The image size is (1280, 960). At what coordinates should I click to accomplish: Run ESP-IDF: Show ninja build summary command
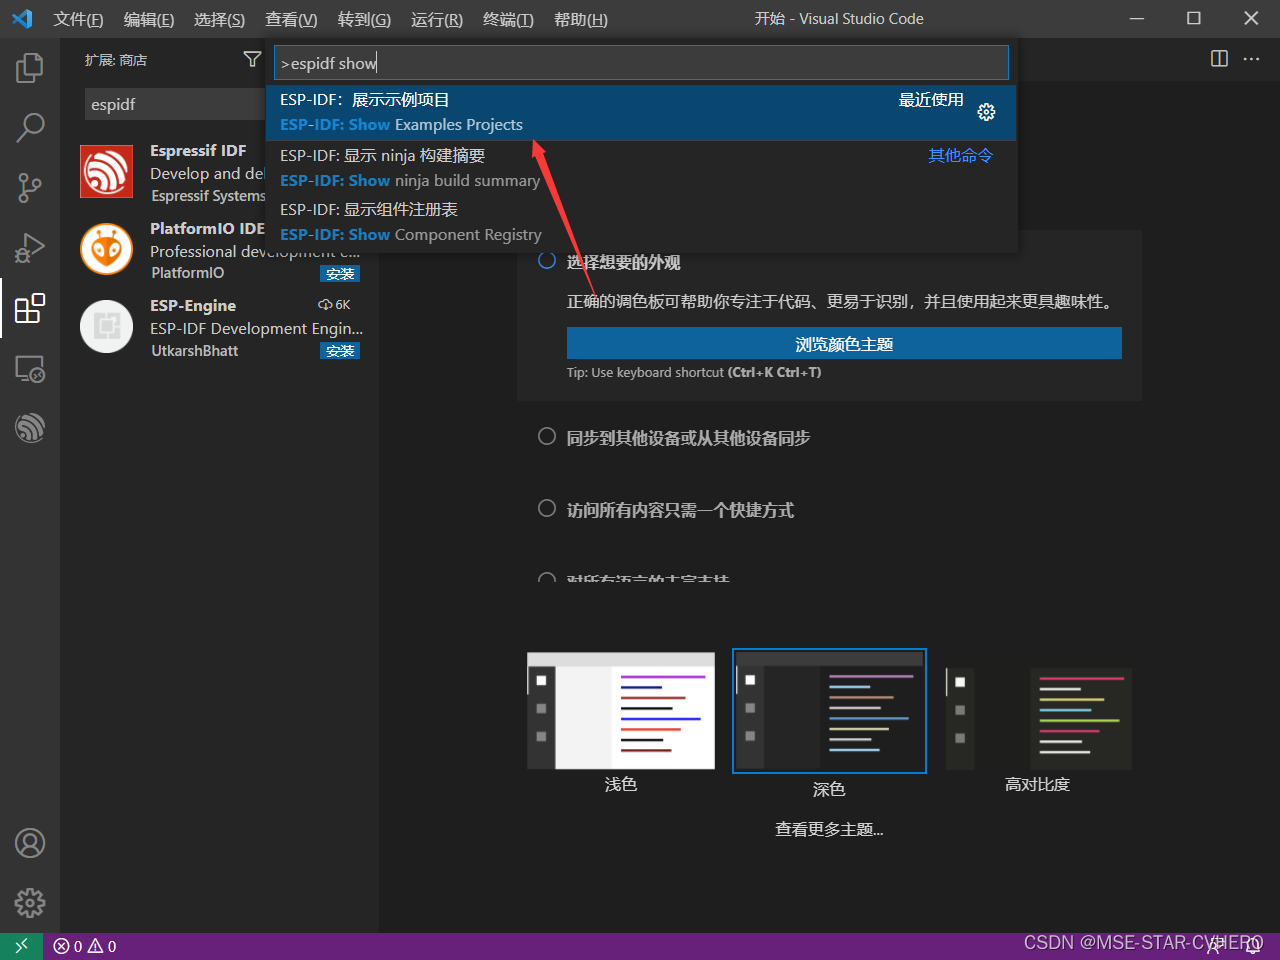coord(641,168)
